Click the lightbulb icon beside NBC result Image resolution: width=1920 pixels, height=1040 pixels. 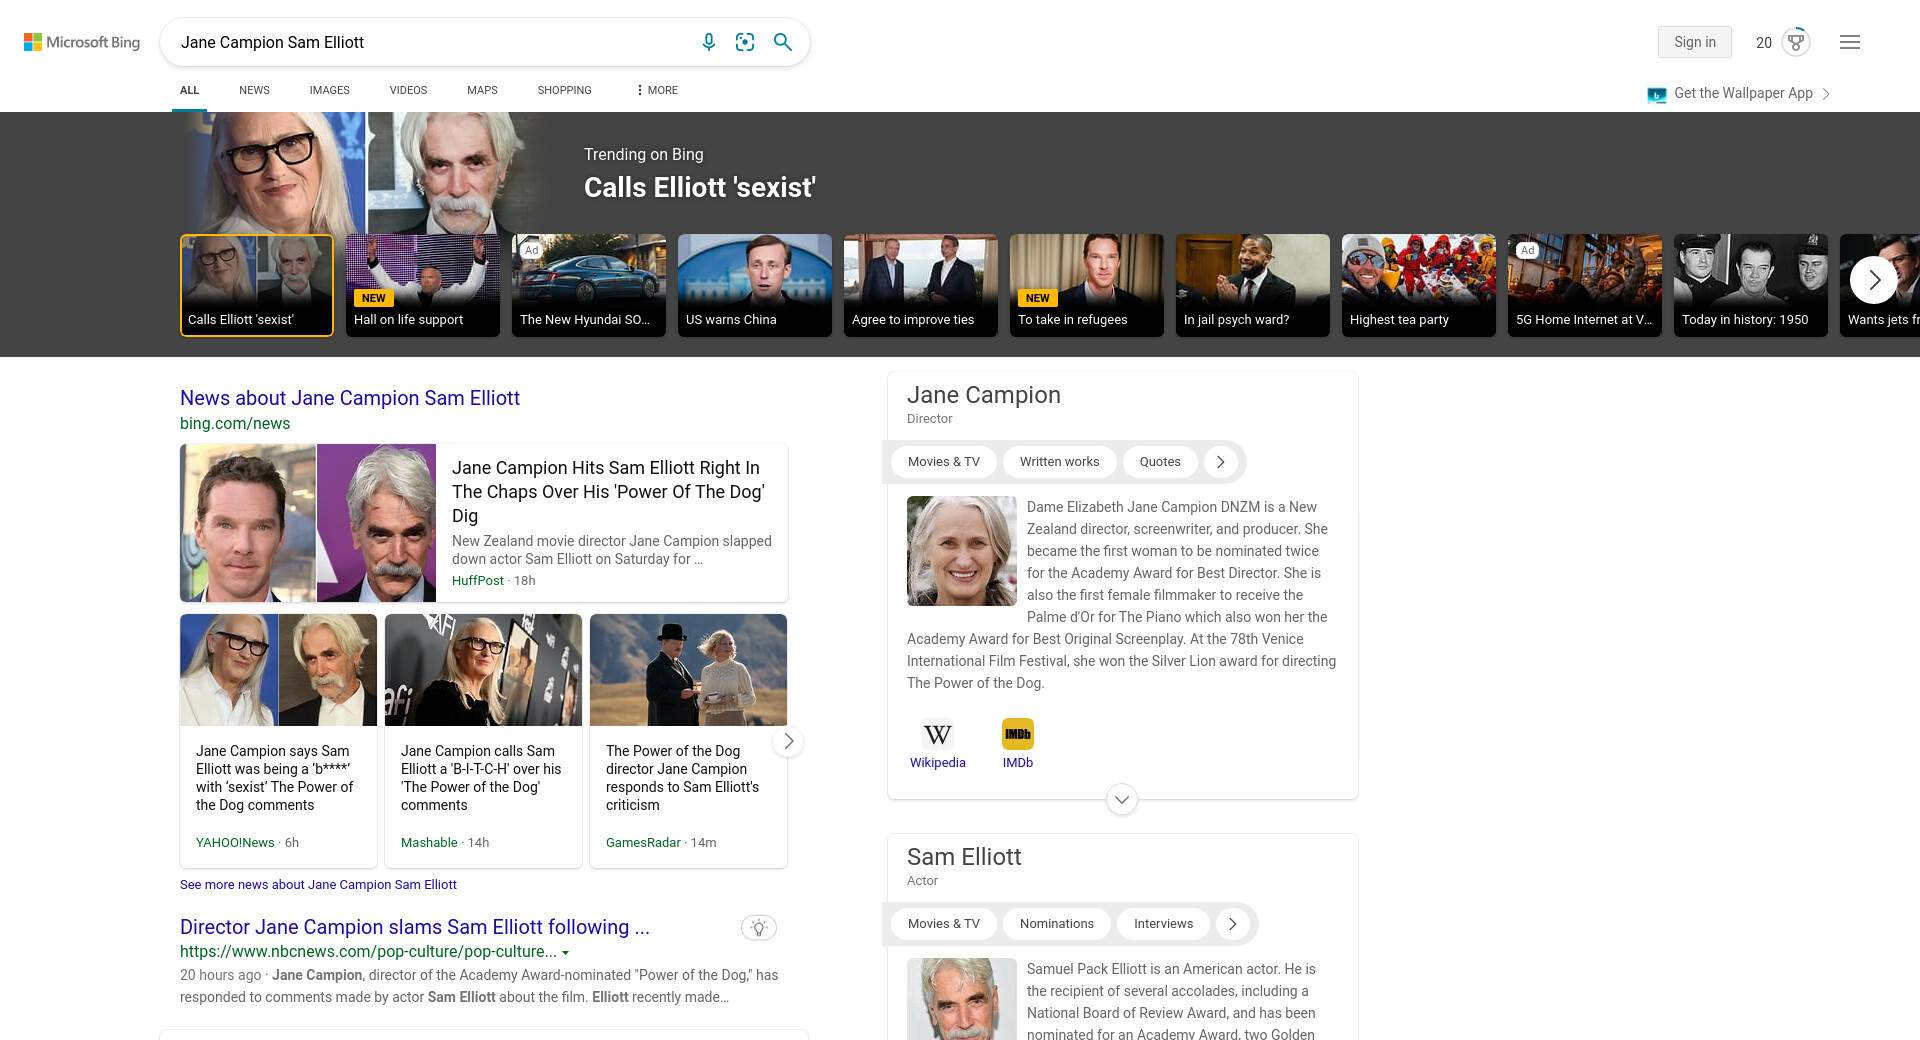pos(758,928)
